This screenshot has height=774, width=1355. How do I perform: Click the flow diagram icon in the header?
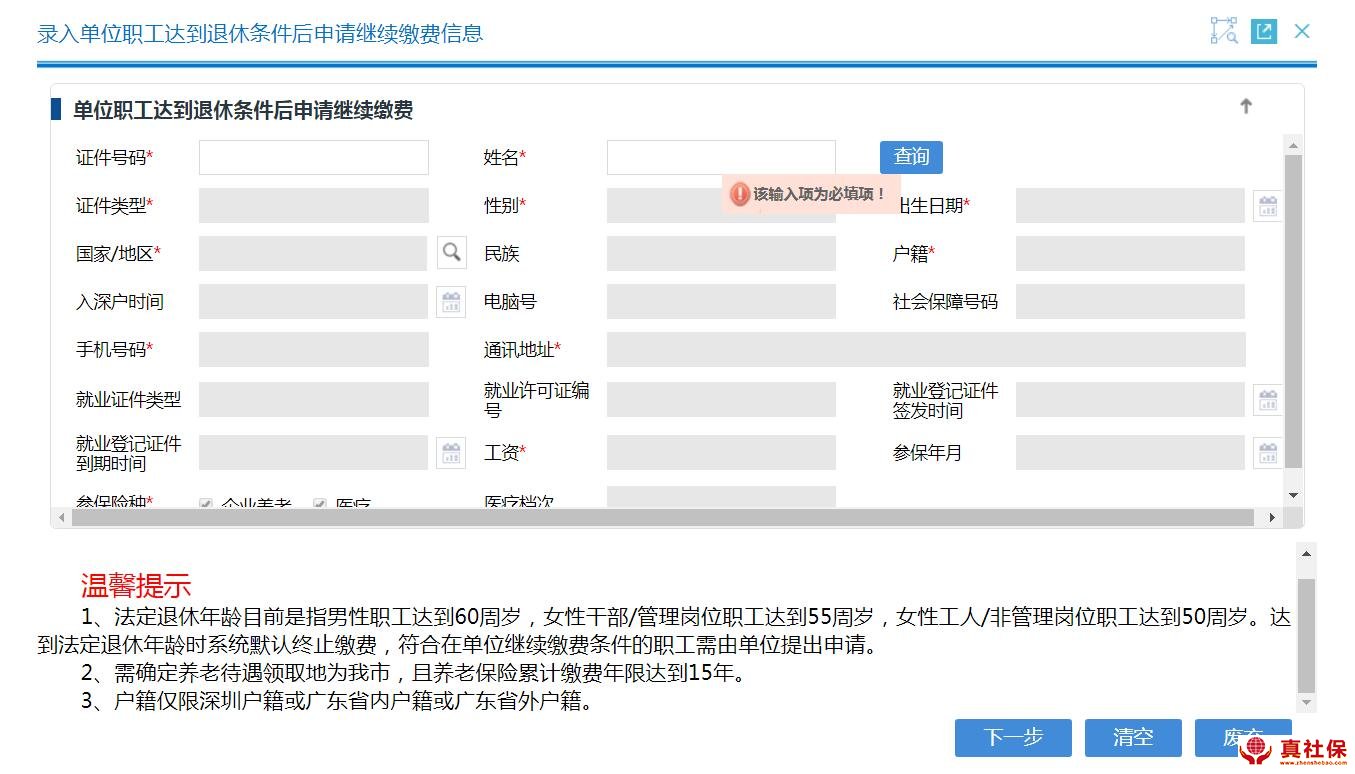[1224, 31]
